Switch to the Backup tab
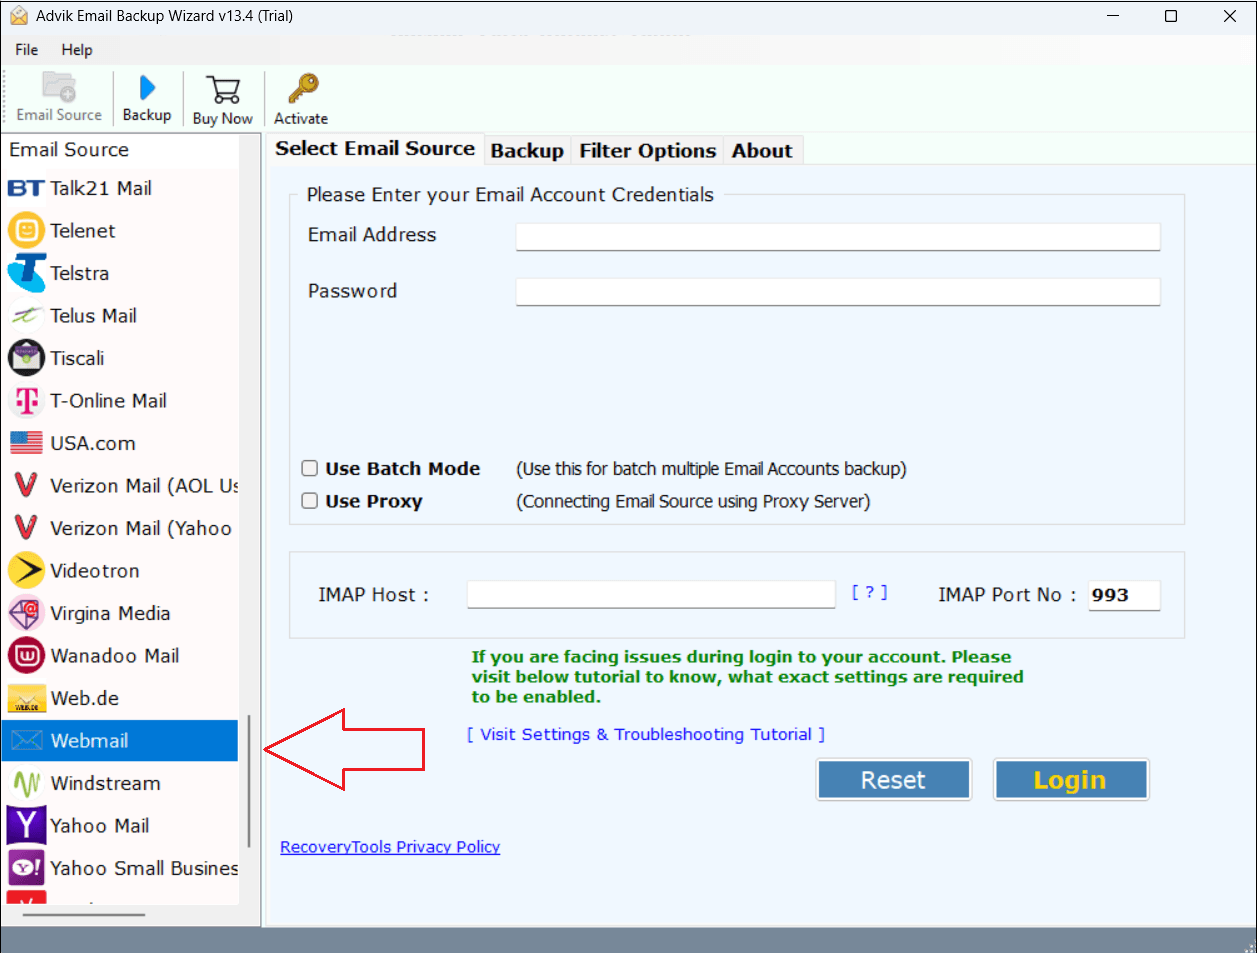 coord(527,150)
